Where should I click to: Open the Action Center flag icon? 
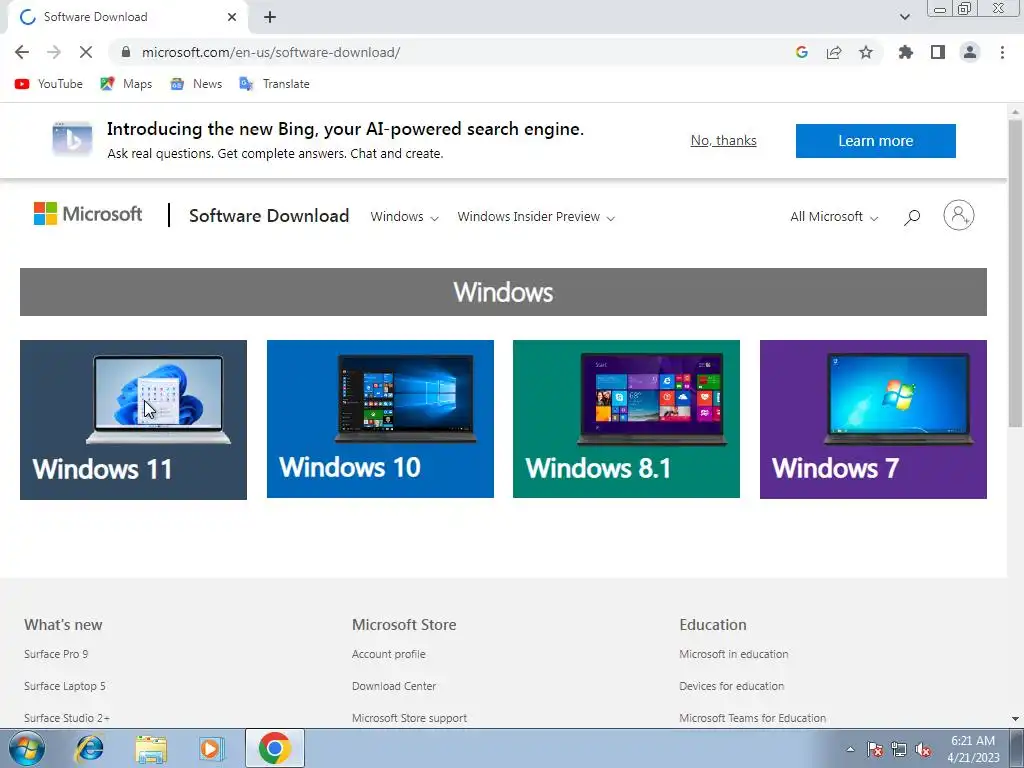(874, 749)
